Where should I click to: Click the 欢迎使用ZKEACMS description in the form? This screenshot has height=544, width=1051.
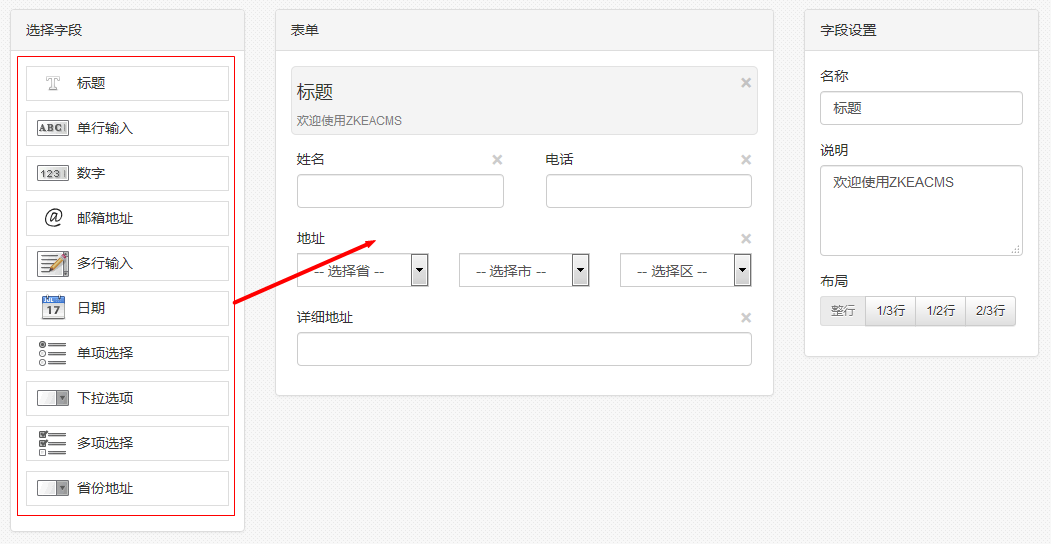point(349,121)
